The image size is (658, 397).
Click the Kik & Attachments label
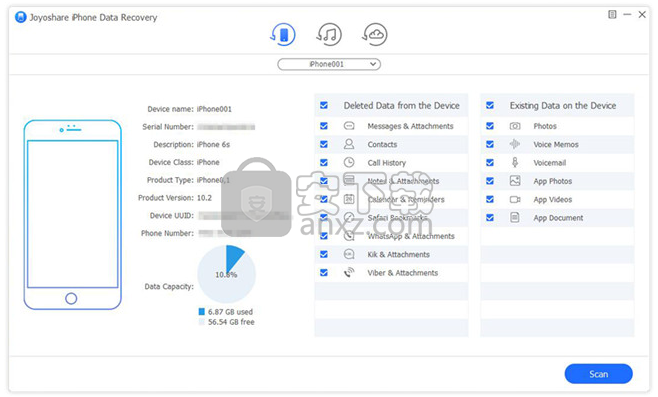point(398,254)
